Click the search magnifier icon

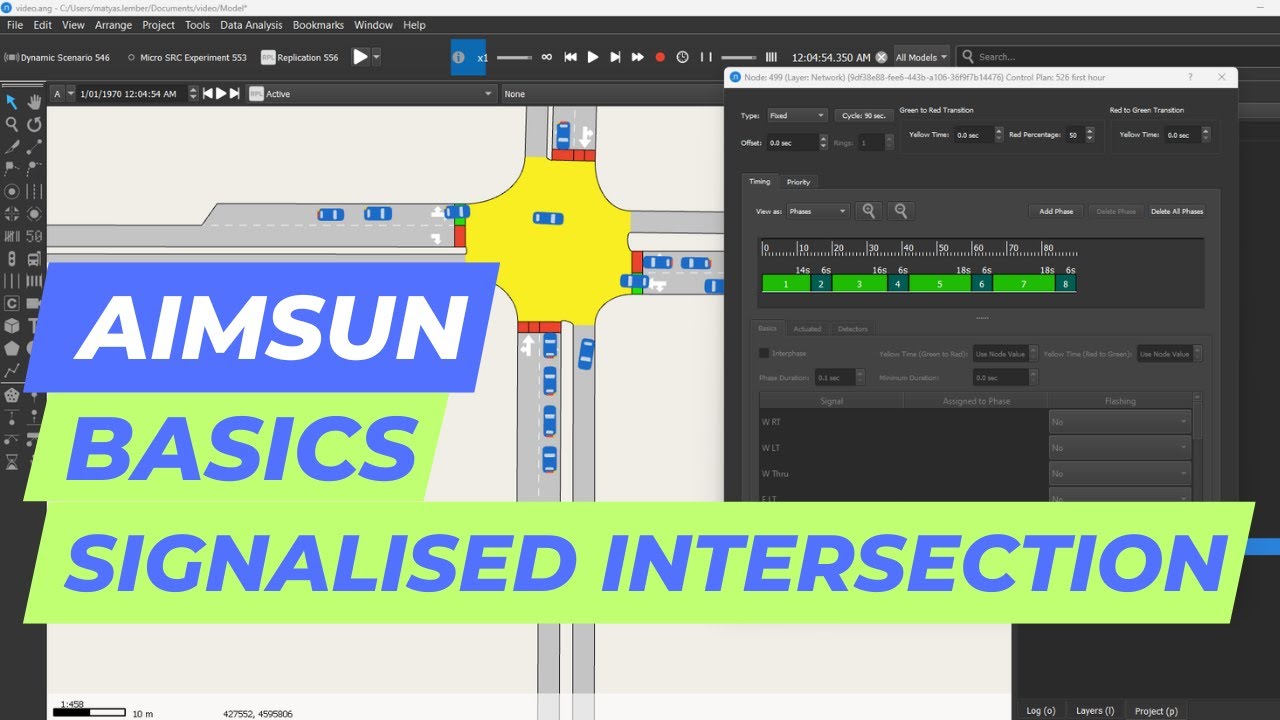(x=967, y=57)
